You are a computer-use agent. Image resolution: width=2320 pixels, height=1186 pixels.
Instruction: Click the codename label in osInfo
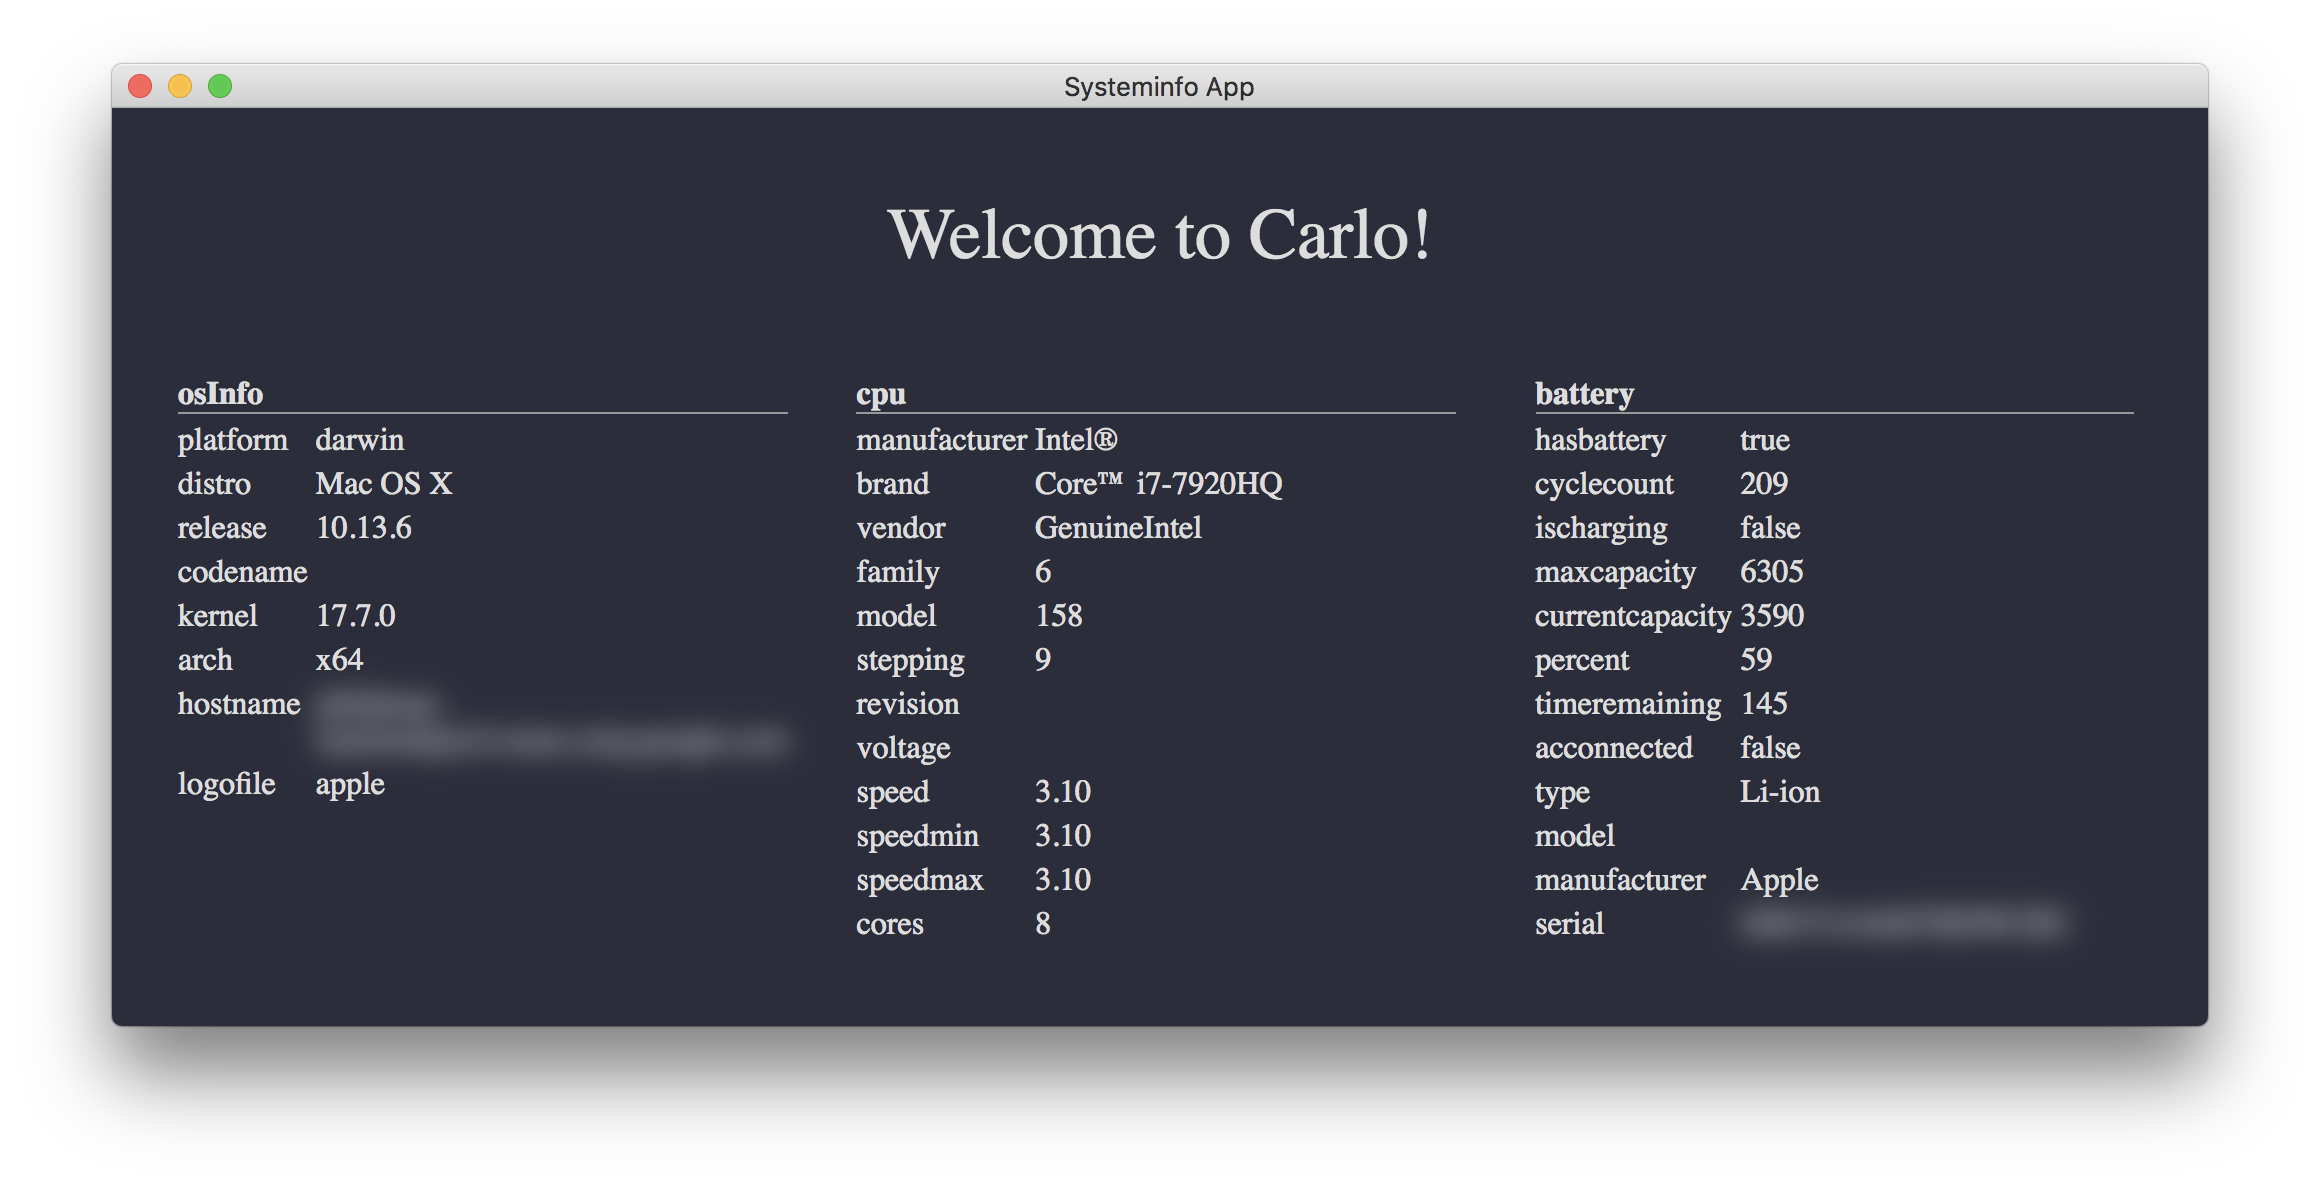tap(243, 572)
